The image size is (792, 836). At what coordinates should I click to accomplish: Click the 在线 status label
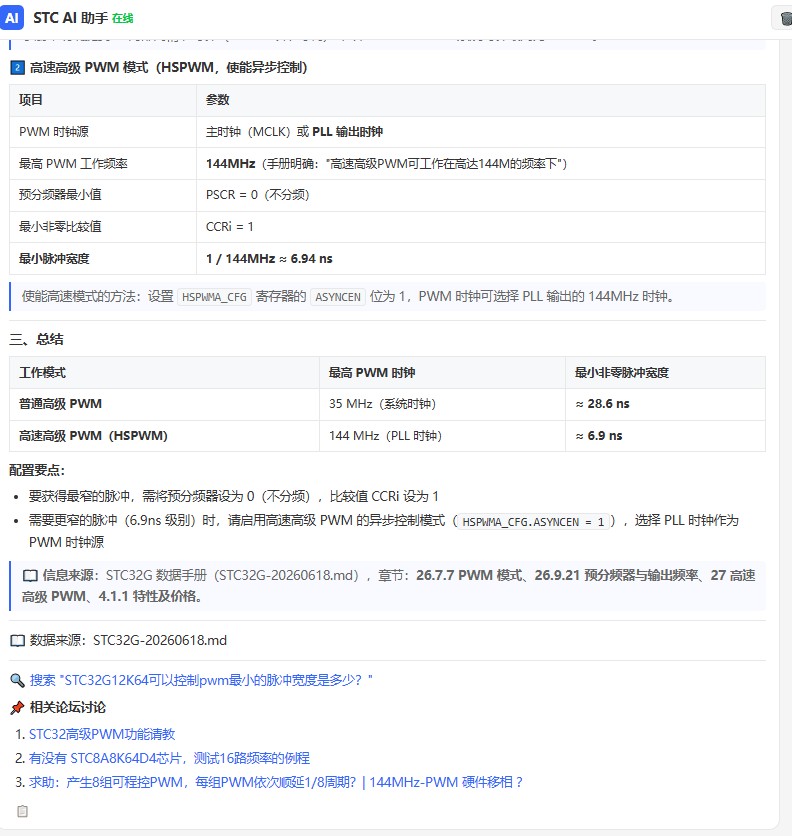pyautogui.click(x=123, y=19)
